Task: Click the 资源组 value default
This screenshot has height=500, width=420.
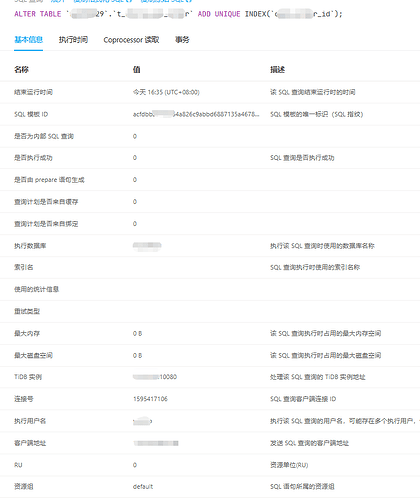Action: coord(143,486)
